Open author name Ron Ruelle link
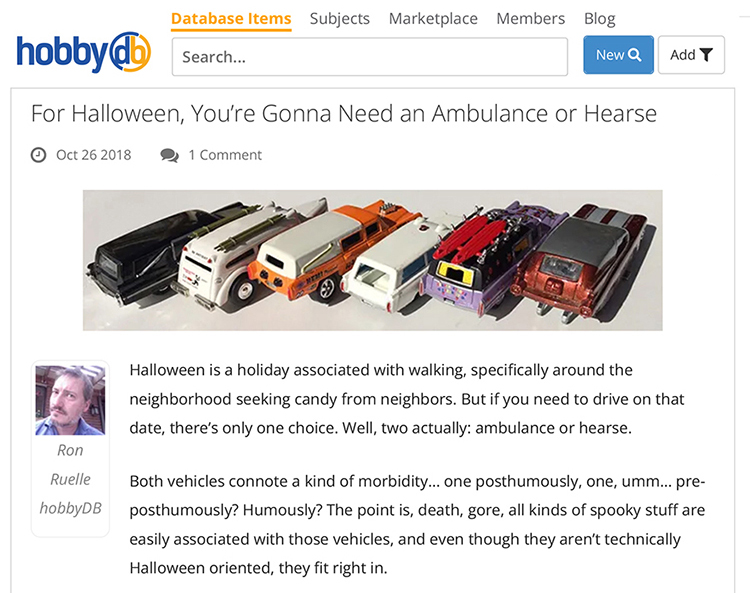 point(70,464)
